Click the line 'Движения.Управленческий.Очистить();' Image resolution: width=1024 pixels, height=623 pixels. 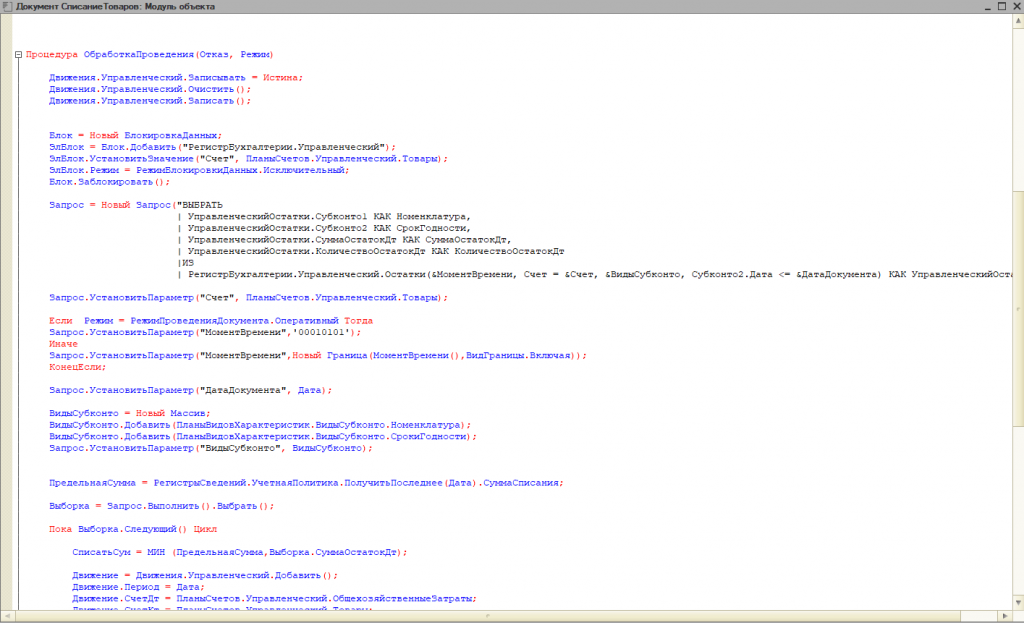click(x=150, y=89)
